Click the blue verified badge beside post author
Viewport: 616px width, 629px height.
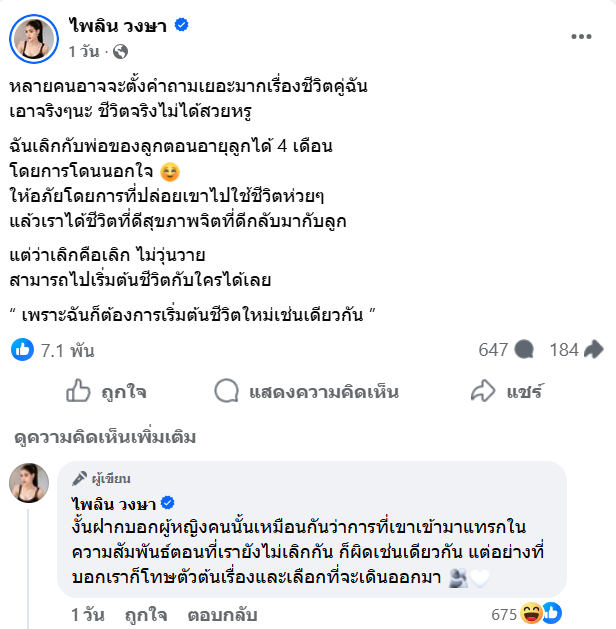pyautogui.click(x=181, y=25)
